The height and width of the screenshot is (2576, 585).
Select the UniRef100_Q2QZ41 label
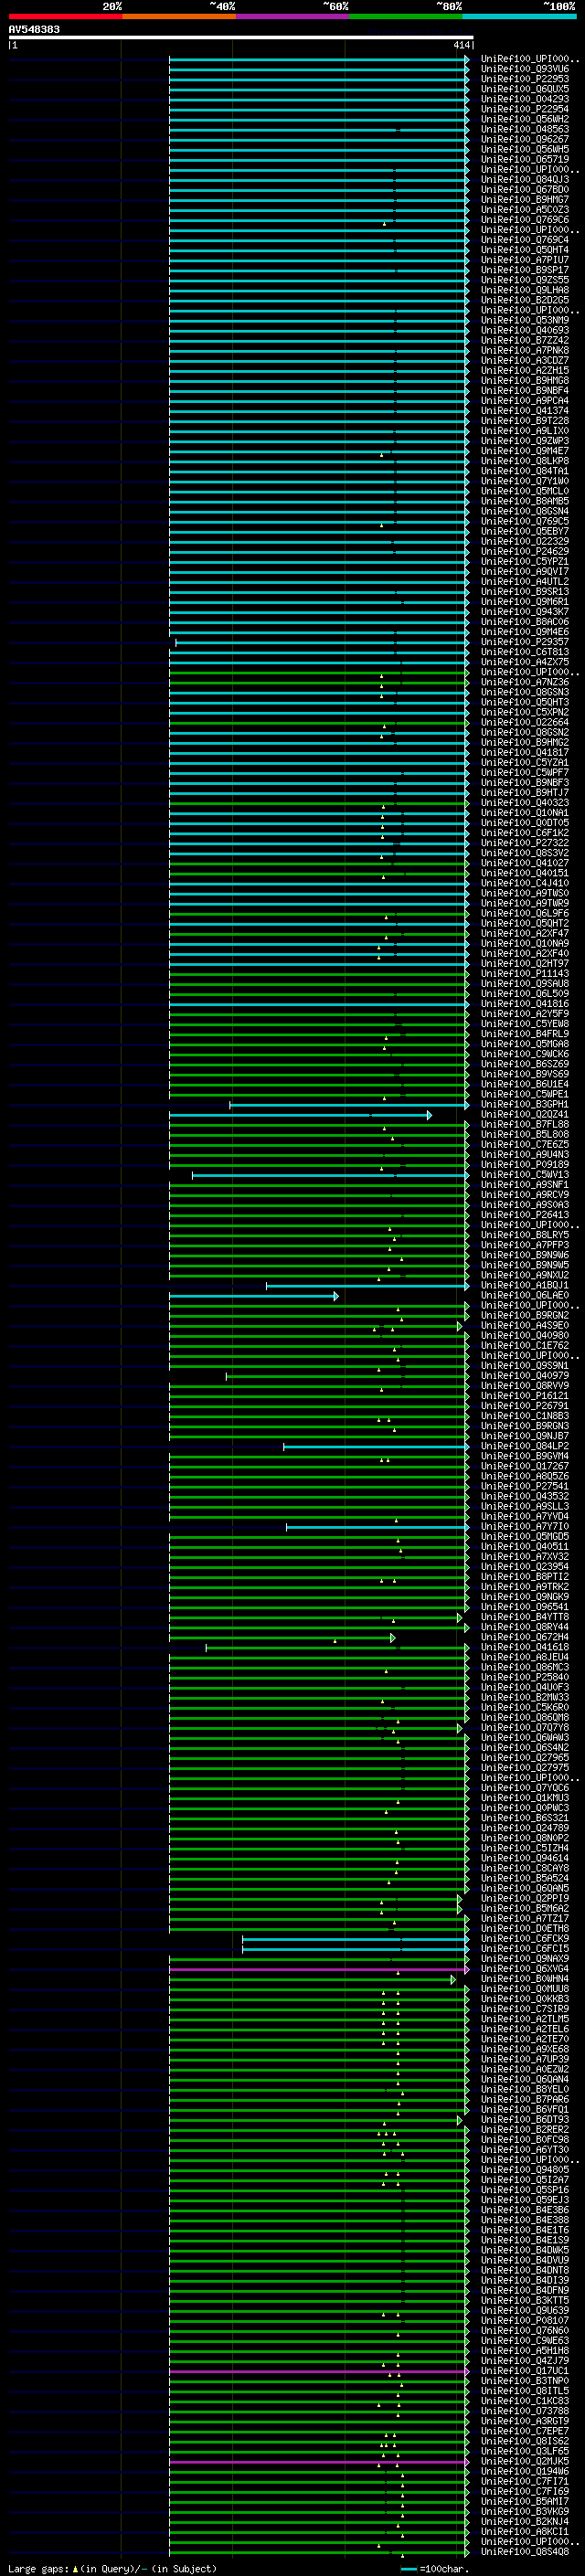pyautogui.click(x=525, y=1114)
